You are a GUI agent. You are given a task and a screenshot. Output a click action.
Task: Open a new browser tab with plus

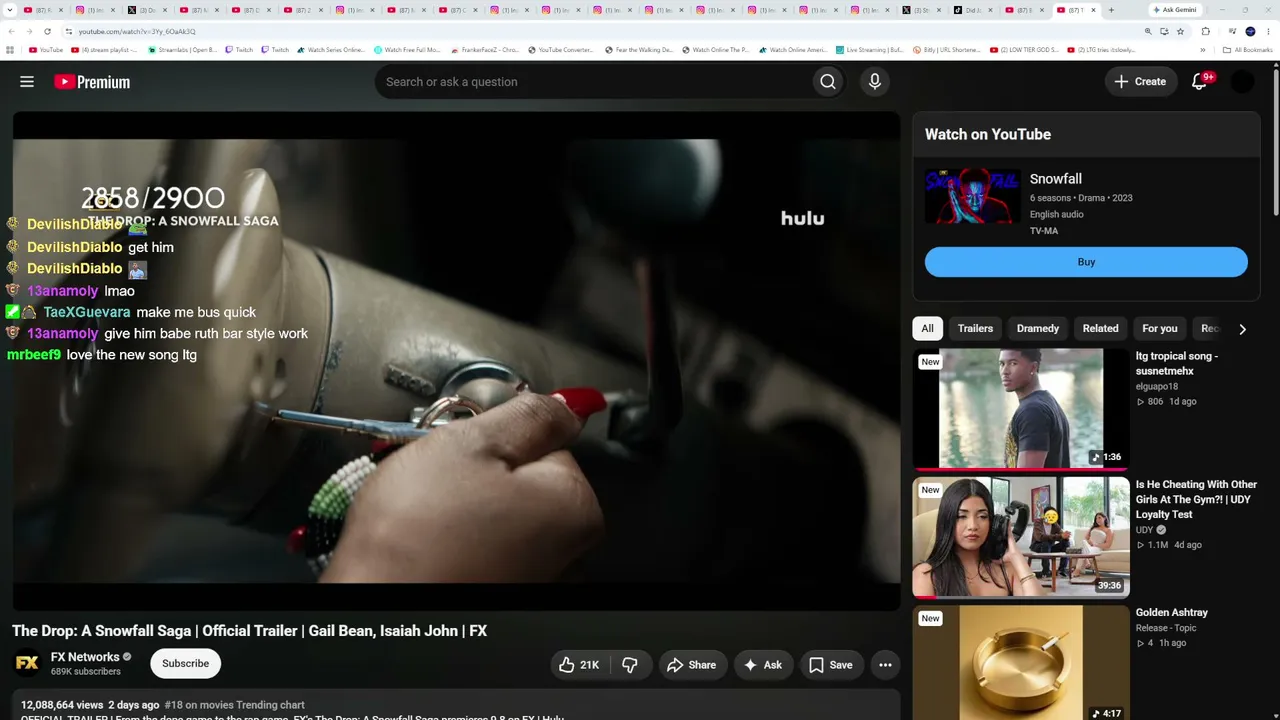click(x=1111, y=10)
